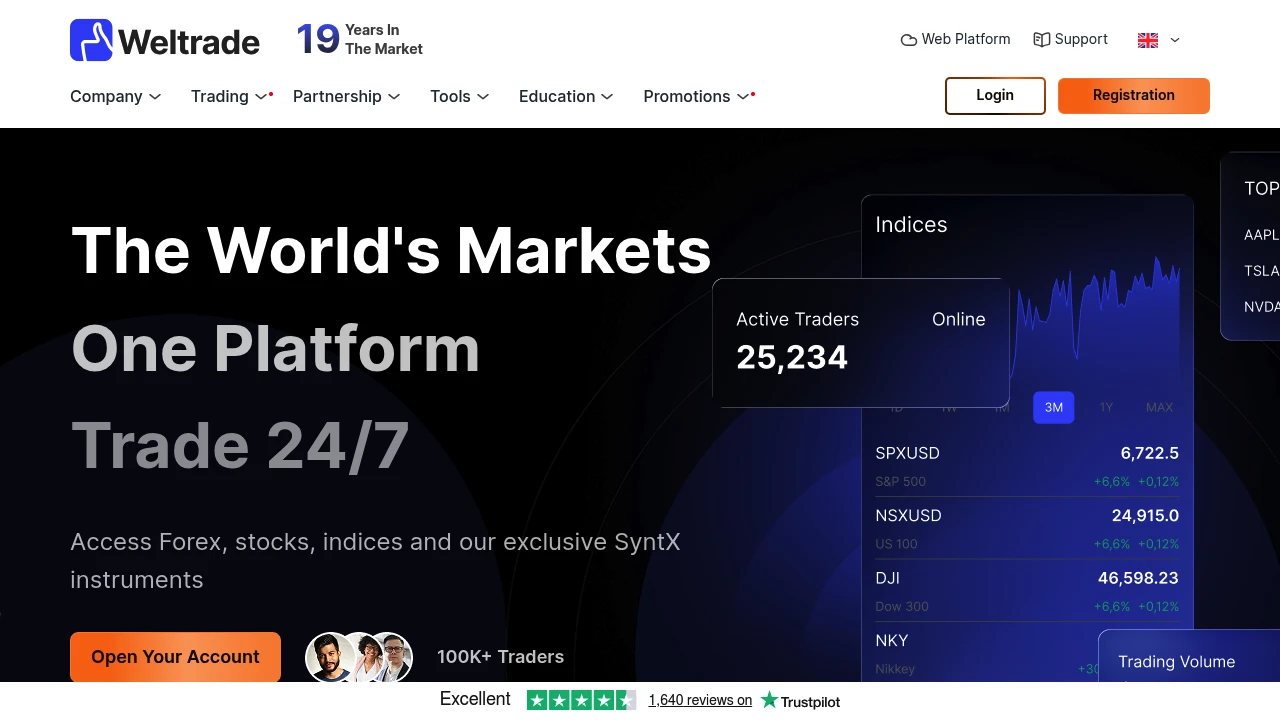This screenshot has width=1280, height=720.
Task: Open the Web Platform link
Action: [x=956, y=40]
